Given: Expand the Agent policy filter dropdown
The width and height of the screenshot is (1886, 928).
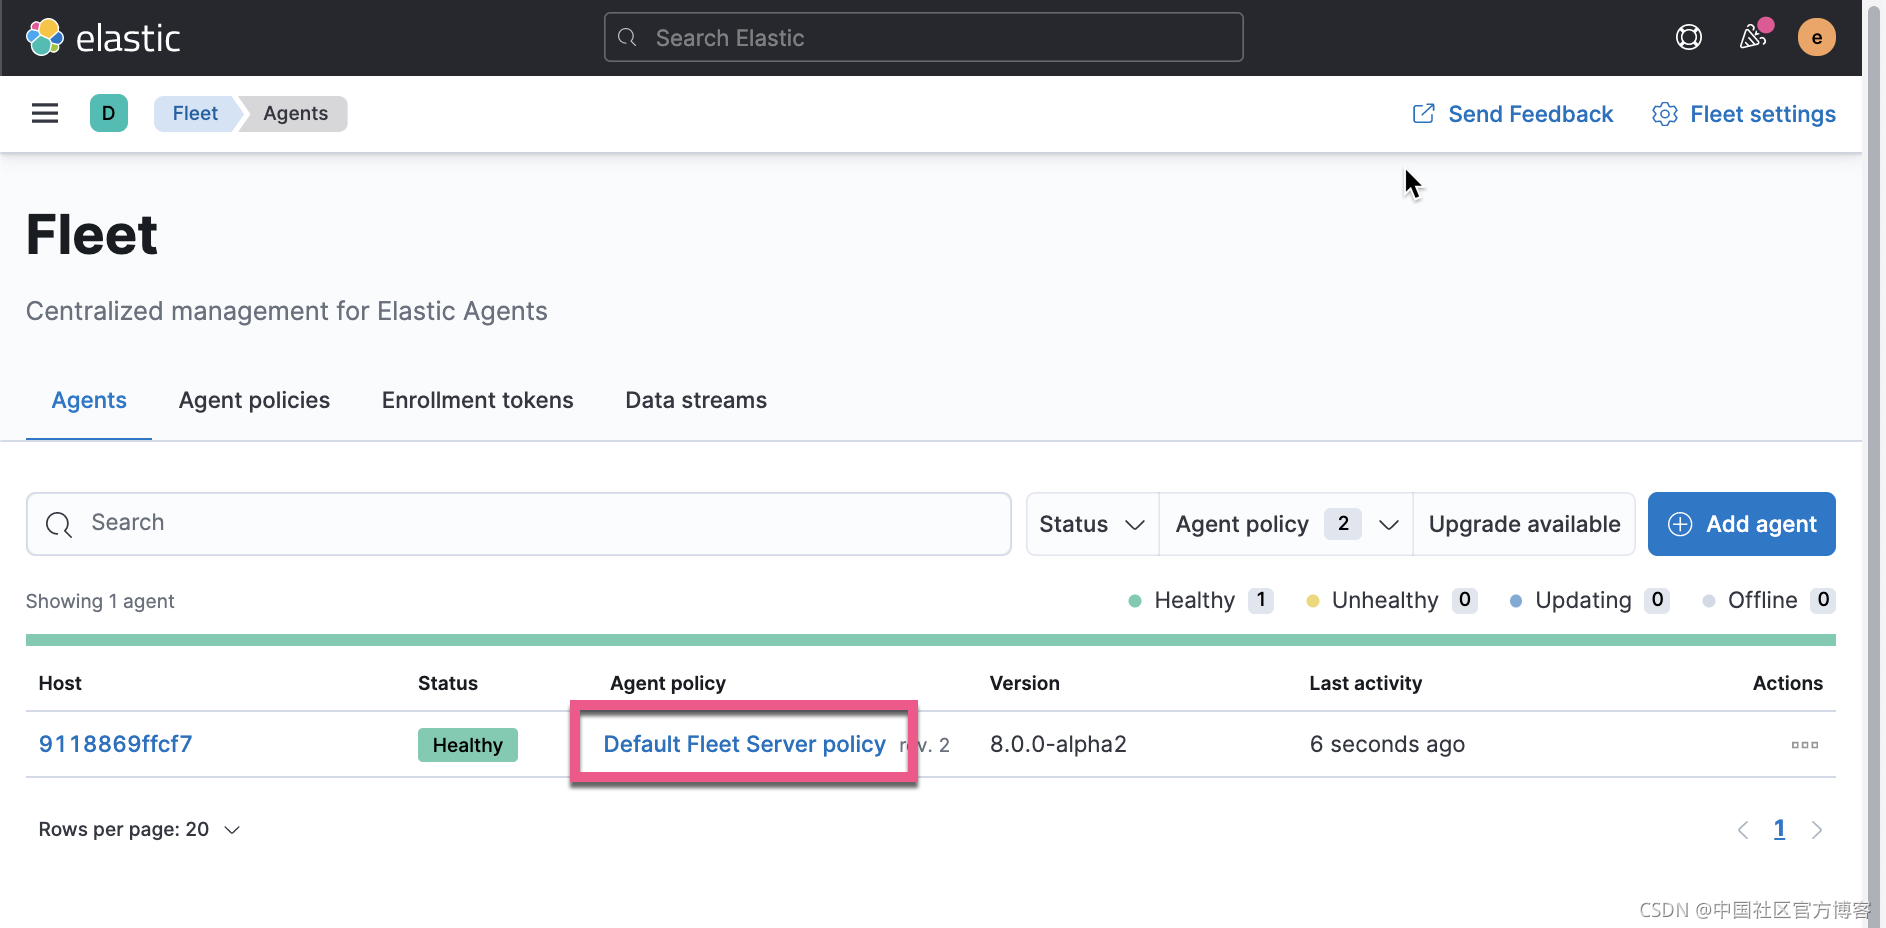Looking at the screenshot, I should click(1286, 524).
